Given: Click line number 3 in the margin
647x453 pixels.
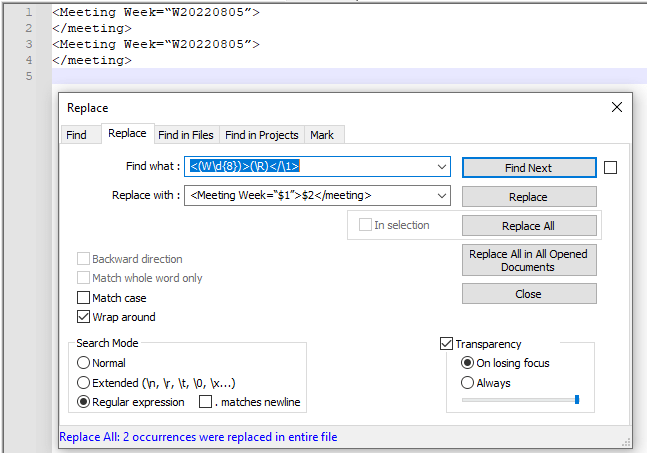Looking at the screenshot, I should (x=29, y=44).
